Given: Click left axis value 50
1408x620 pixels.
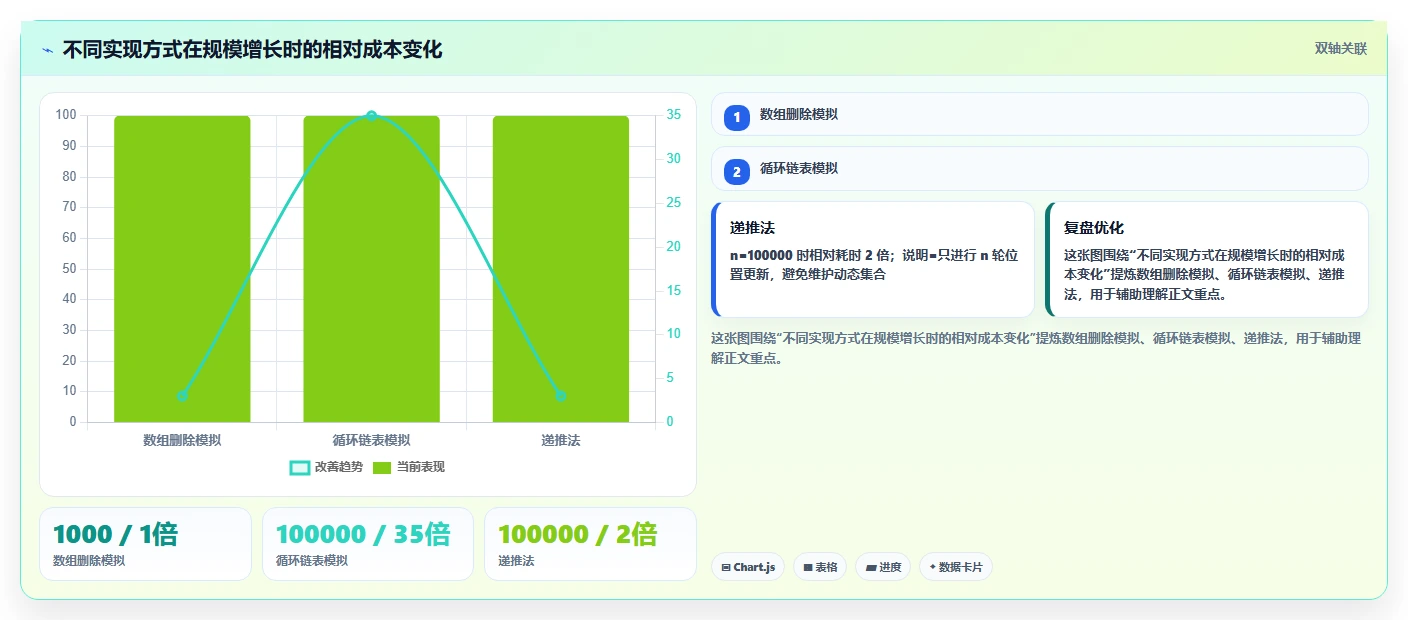Looking at the screenshot, I should 69,269.
